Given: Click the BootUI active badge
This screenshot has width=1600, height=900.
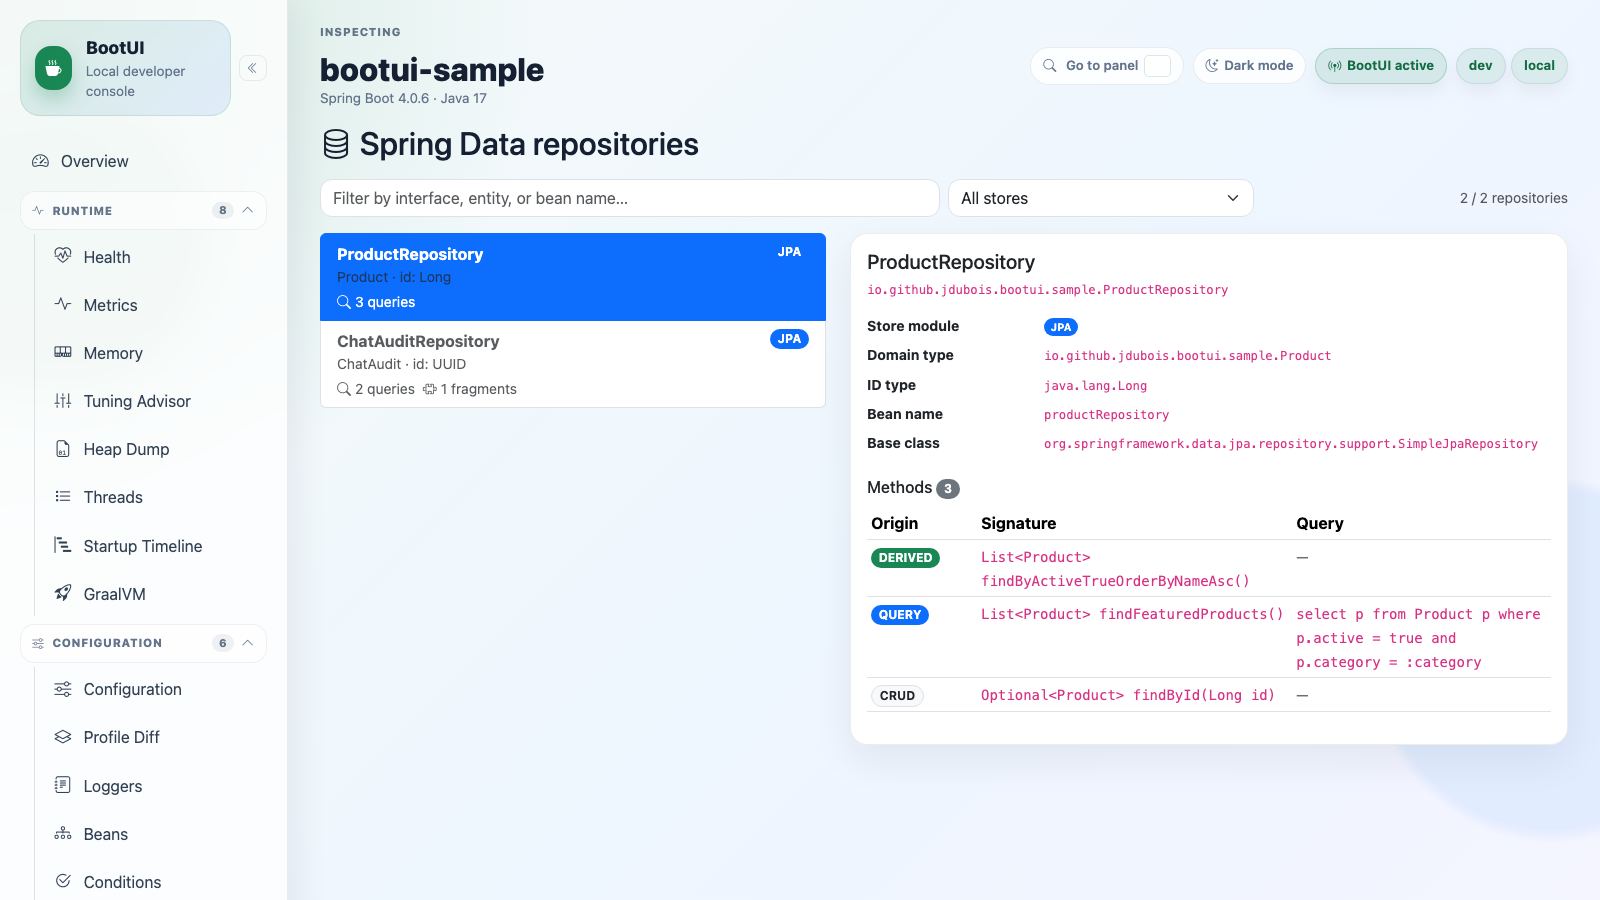Looking at the screenshot, I should (x=1380, y=66).
